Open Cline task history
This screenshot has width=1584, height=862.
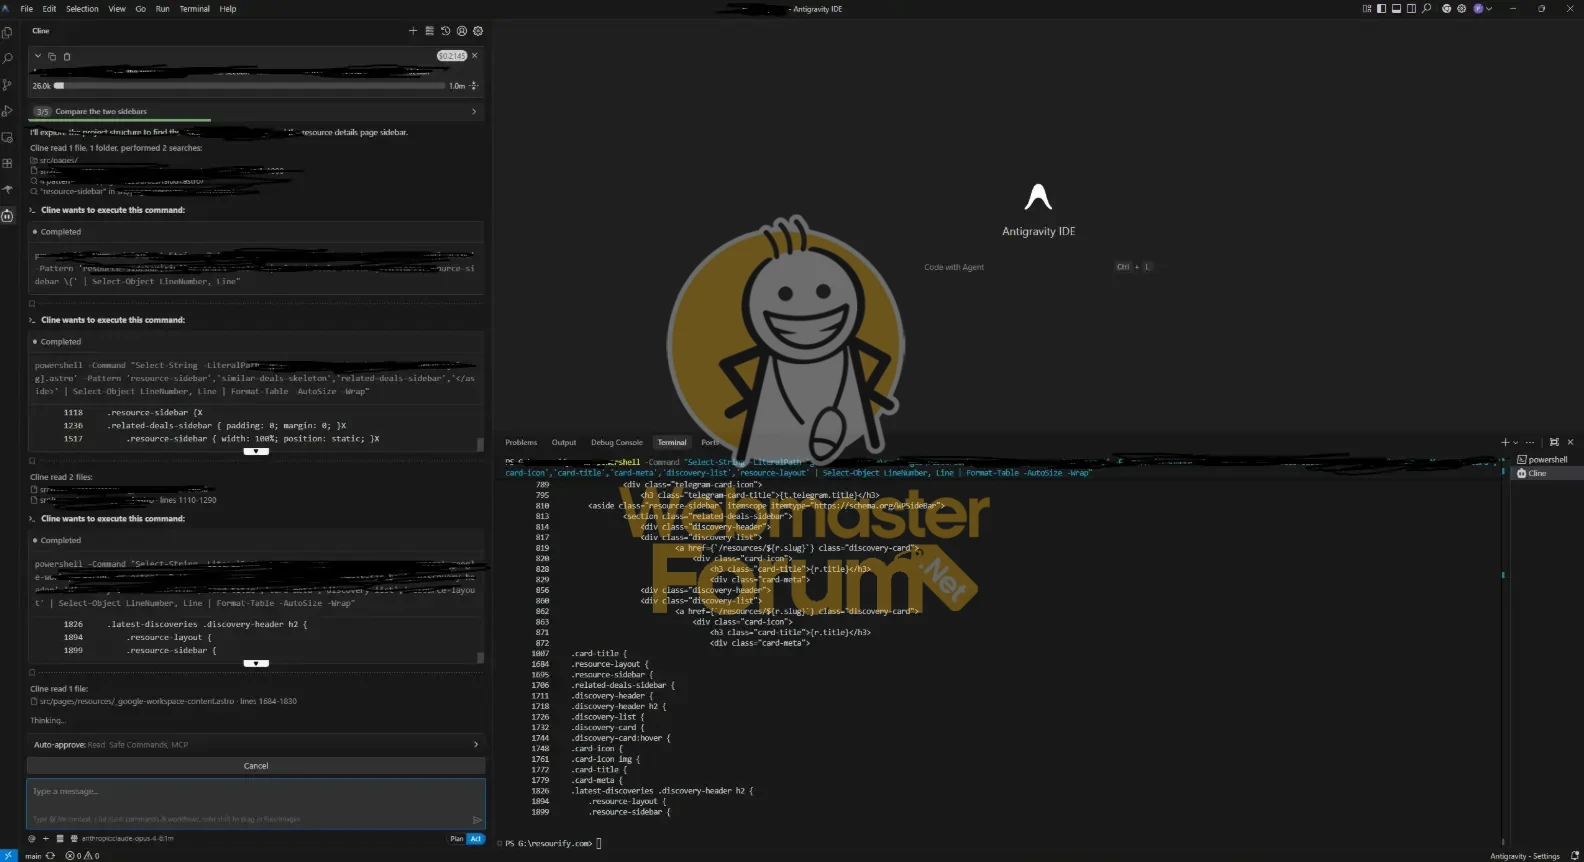[x=445, y=31]
